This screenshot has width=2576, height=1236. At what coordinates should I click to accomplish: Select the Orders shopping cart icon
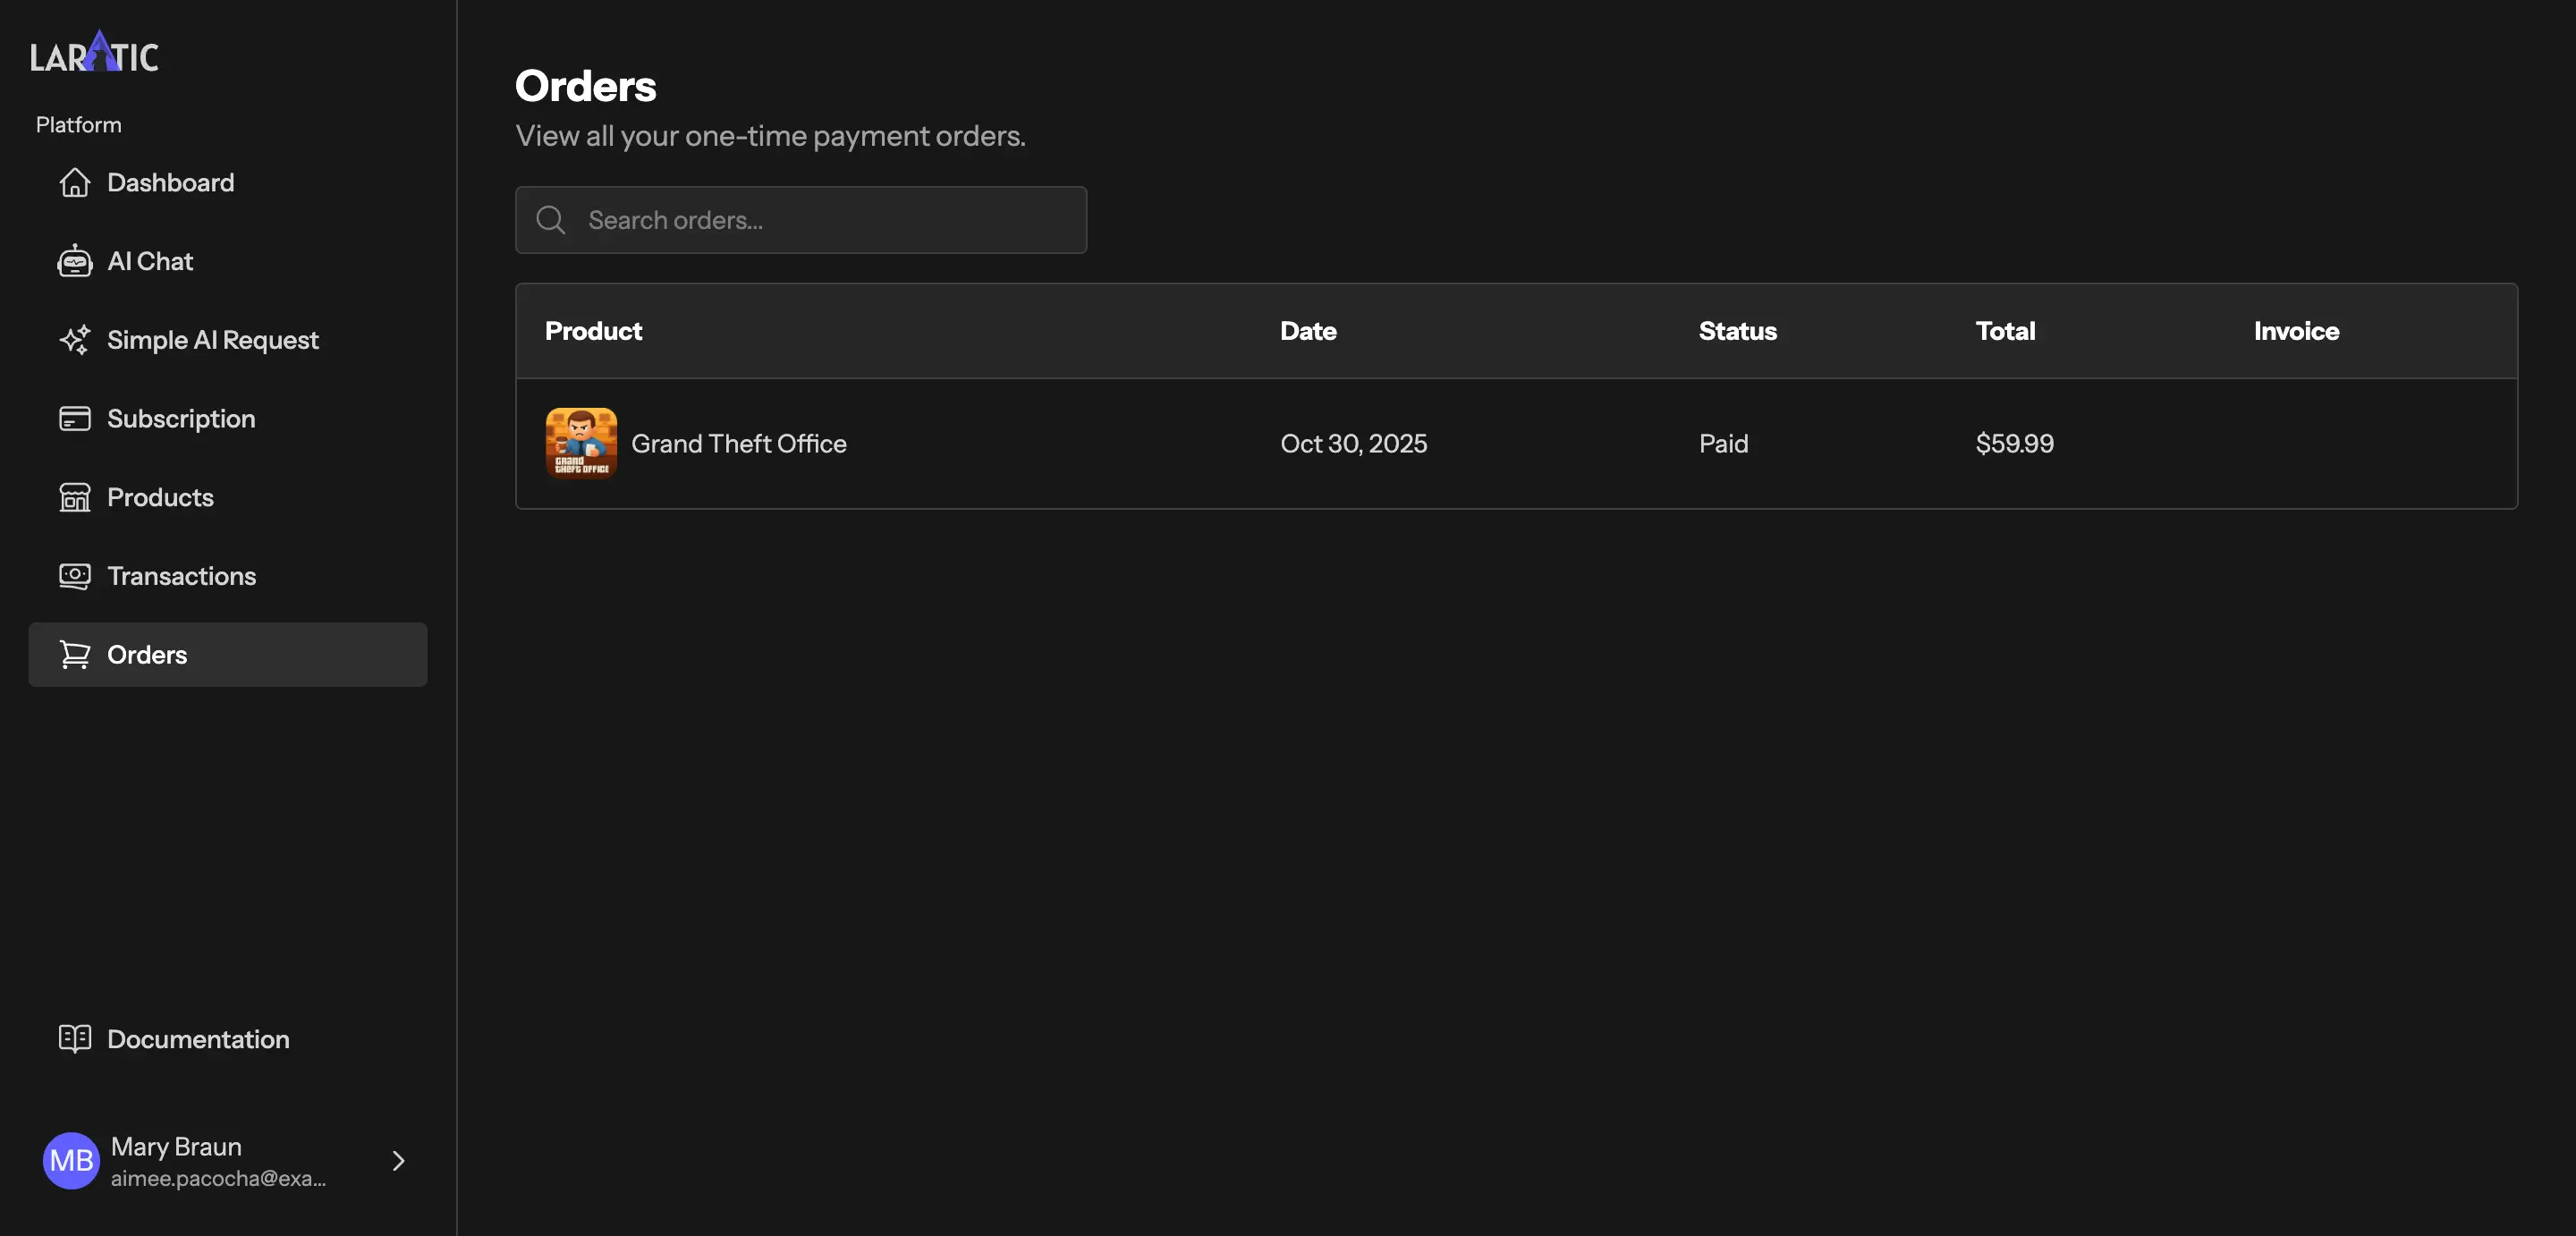(x=75, y=654)
